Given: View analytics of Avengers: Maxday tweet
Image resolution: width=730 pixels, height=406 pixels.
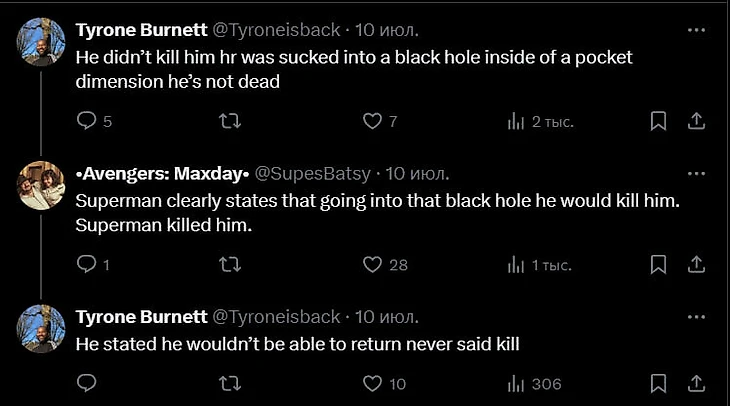Looking at the screenshot, I should (517, 265).
